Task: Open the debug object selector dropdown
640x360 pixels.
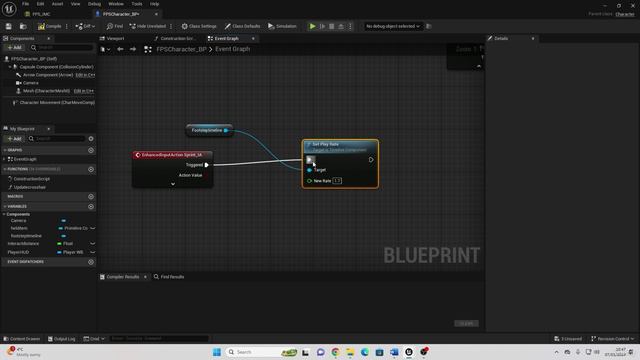Action: (393, 26)
